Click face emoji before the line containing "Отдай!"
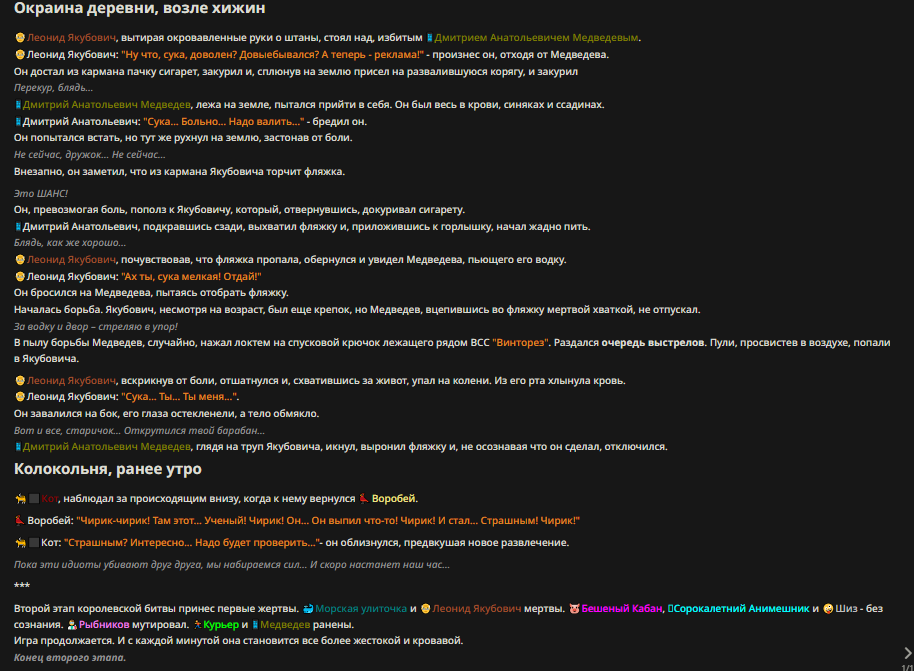Screen dimensions: 914x671 20,276
